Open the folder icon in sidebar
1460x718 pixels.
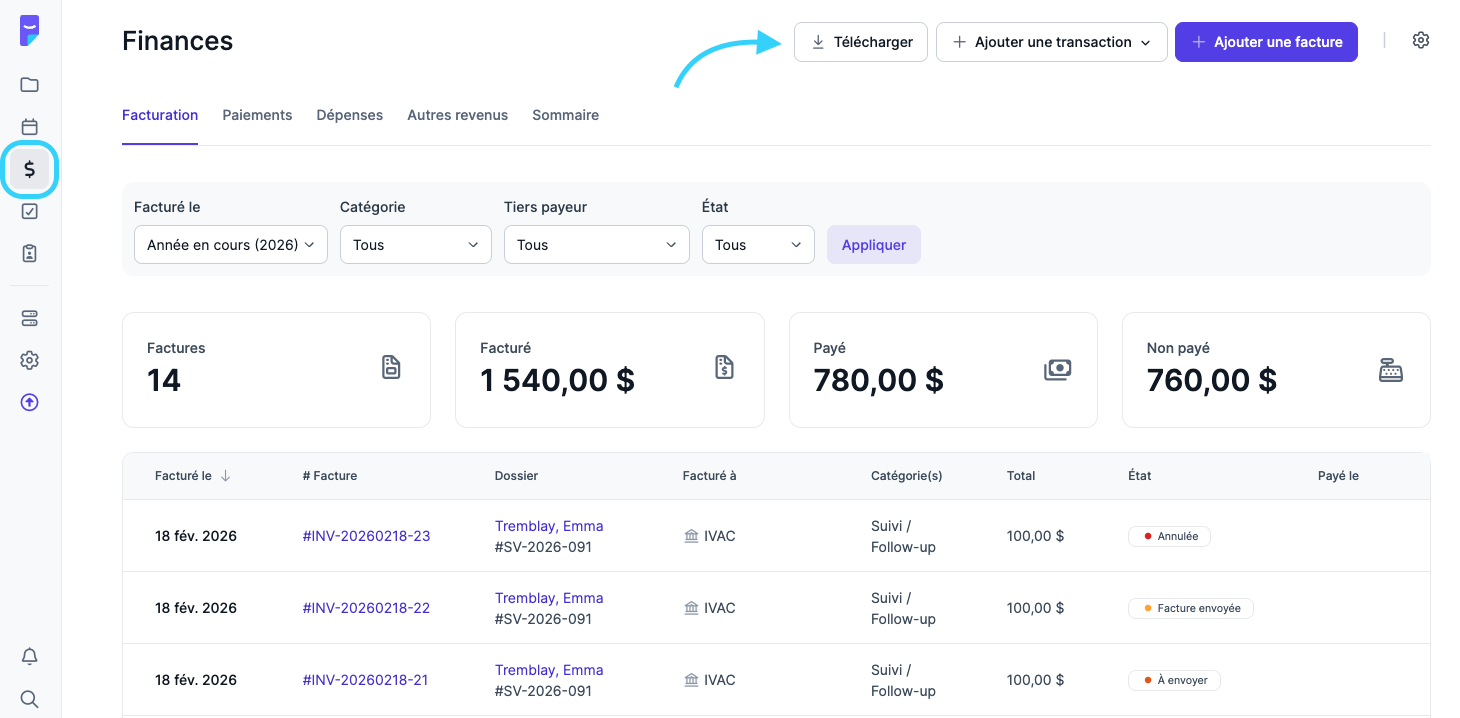(x=30, y=85)
